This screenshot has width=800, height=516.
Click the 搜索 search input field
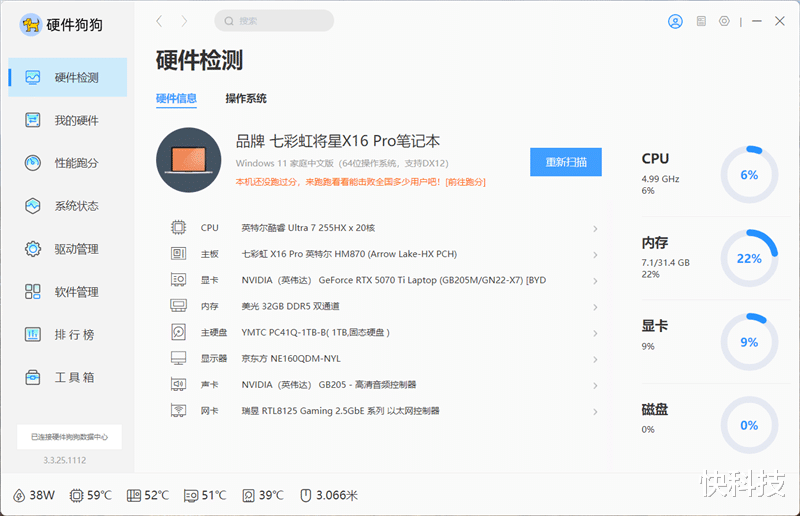click(274, 21)
